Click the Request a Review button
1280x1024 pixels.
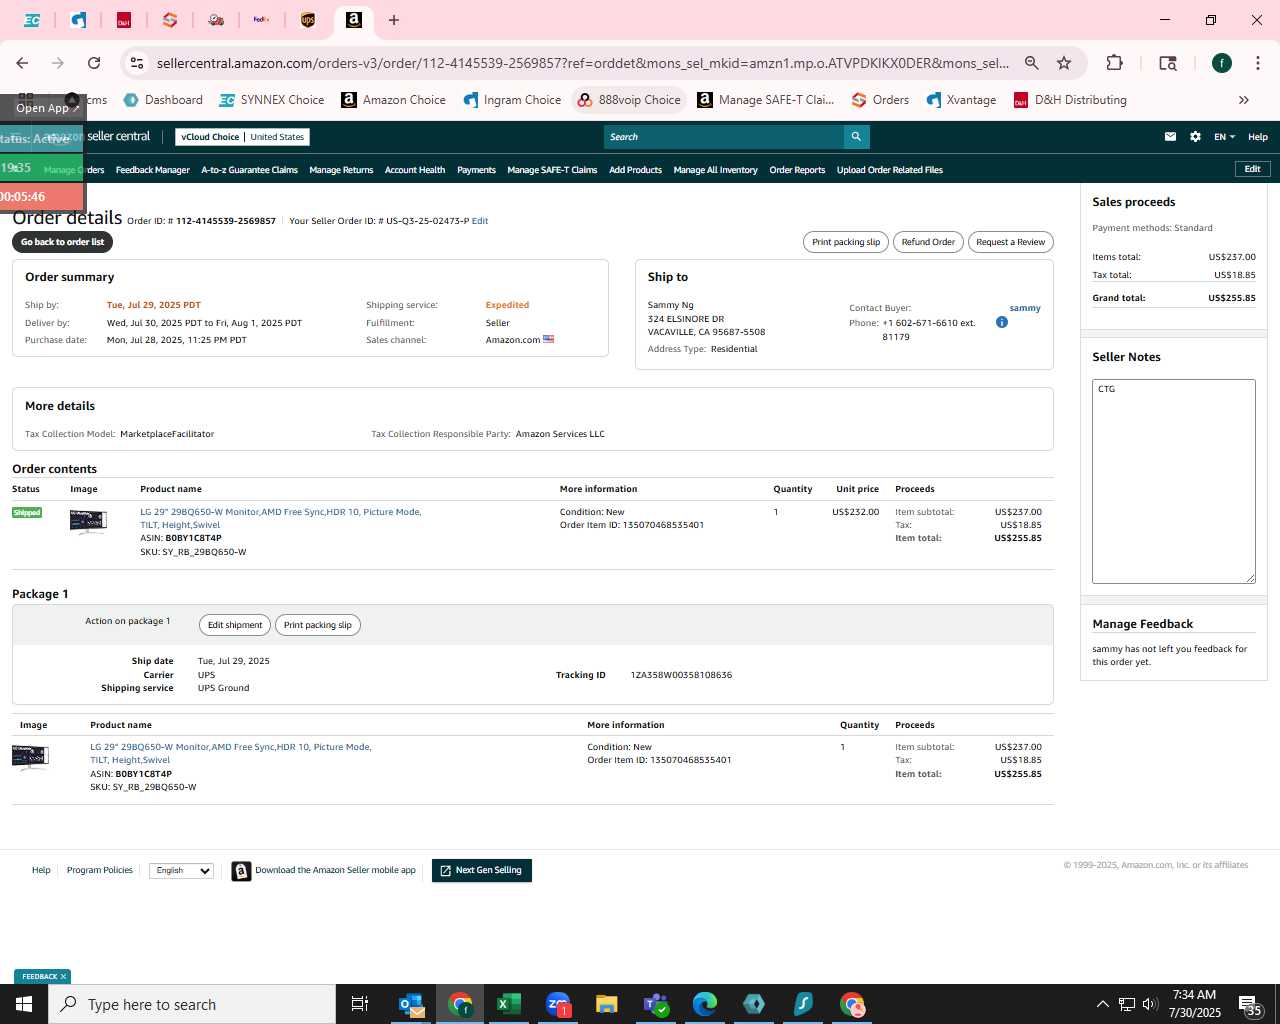point(1010,242)
